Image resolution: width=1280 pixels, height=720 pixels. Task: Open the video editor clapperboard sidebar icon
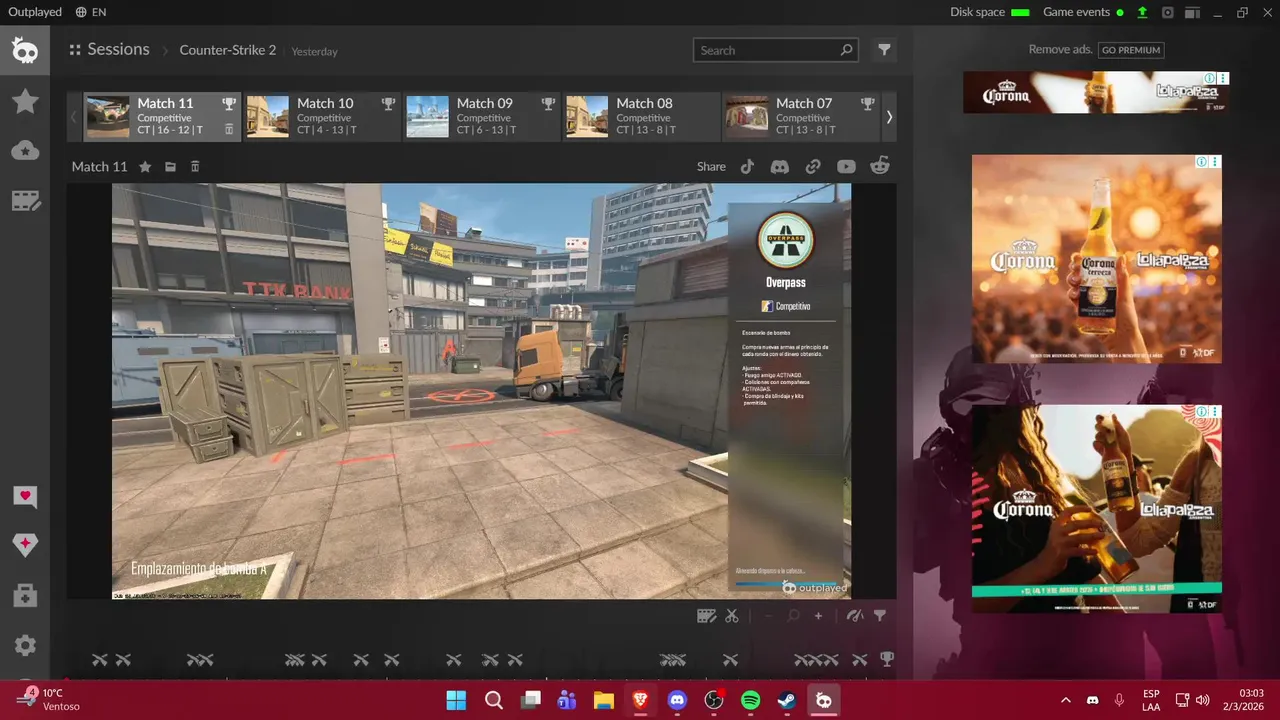(26, 201)
